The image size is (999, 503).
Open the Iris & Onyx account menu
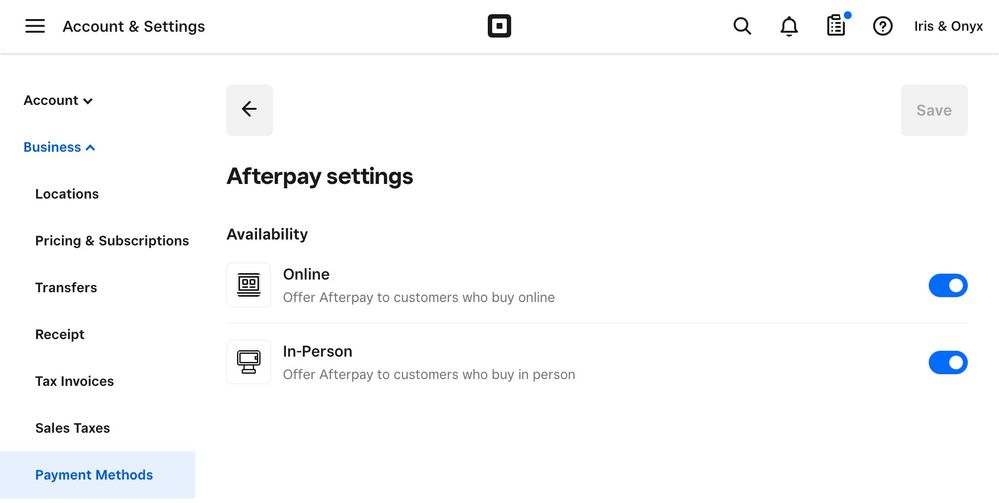948,26
